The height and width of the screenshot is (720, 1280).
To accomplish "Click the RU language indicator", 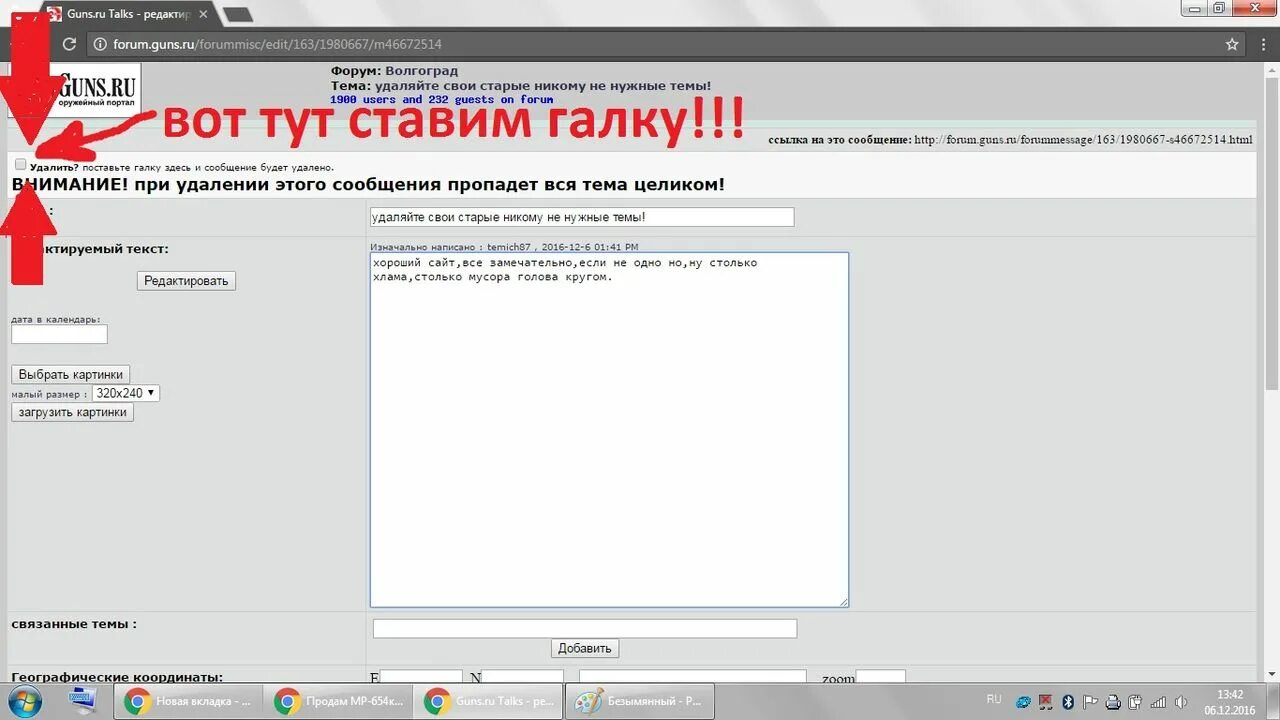I will (x=994, y=699).
